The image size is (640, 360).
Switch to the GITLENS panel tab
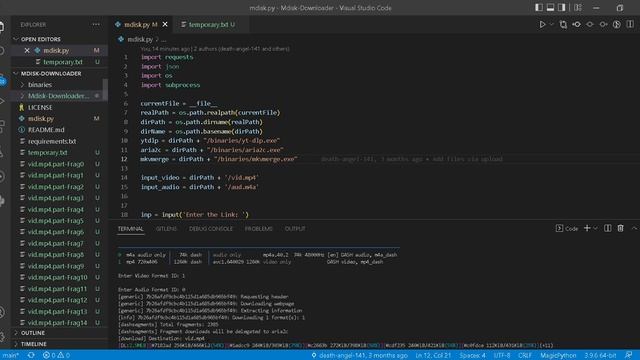[167, 229]
